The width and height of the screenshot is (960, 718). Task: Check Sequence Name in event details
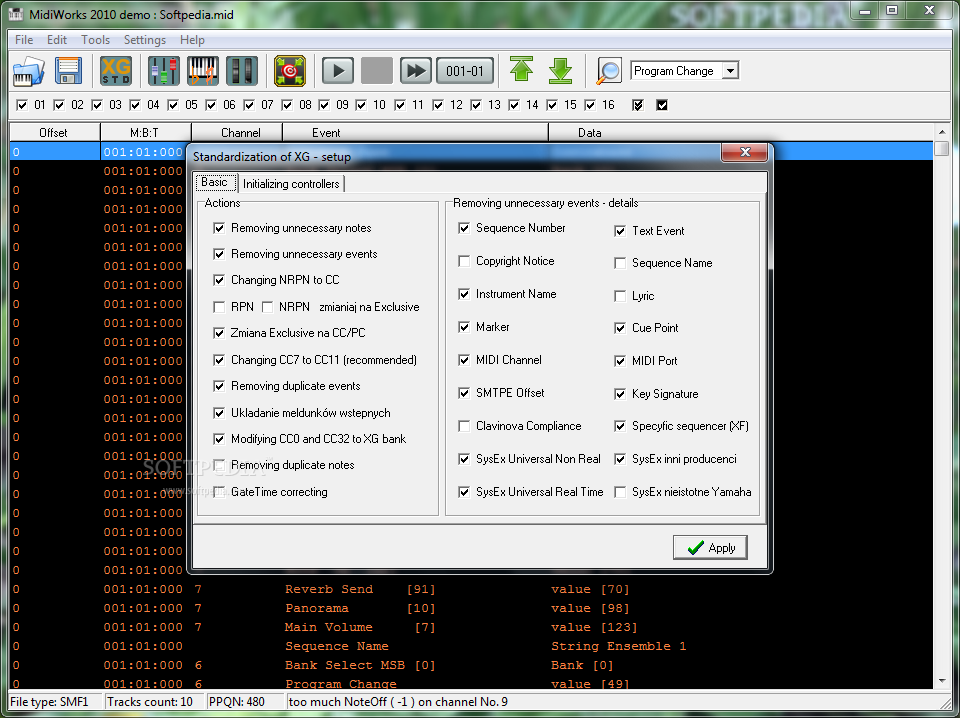(x=620, y=263)
